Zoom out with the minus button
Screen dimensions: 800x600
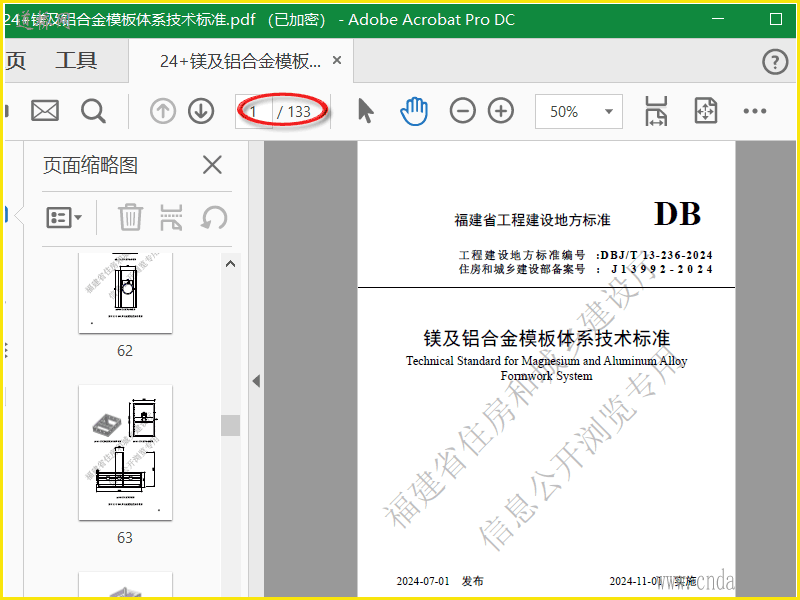pyautogui.click(x=463, y=111)
